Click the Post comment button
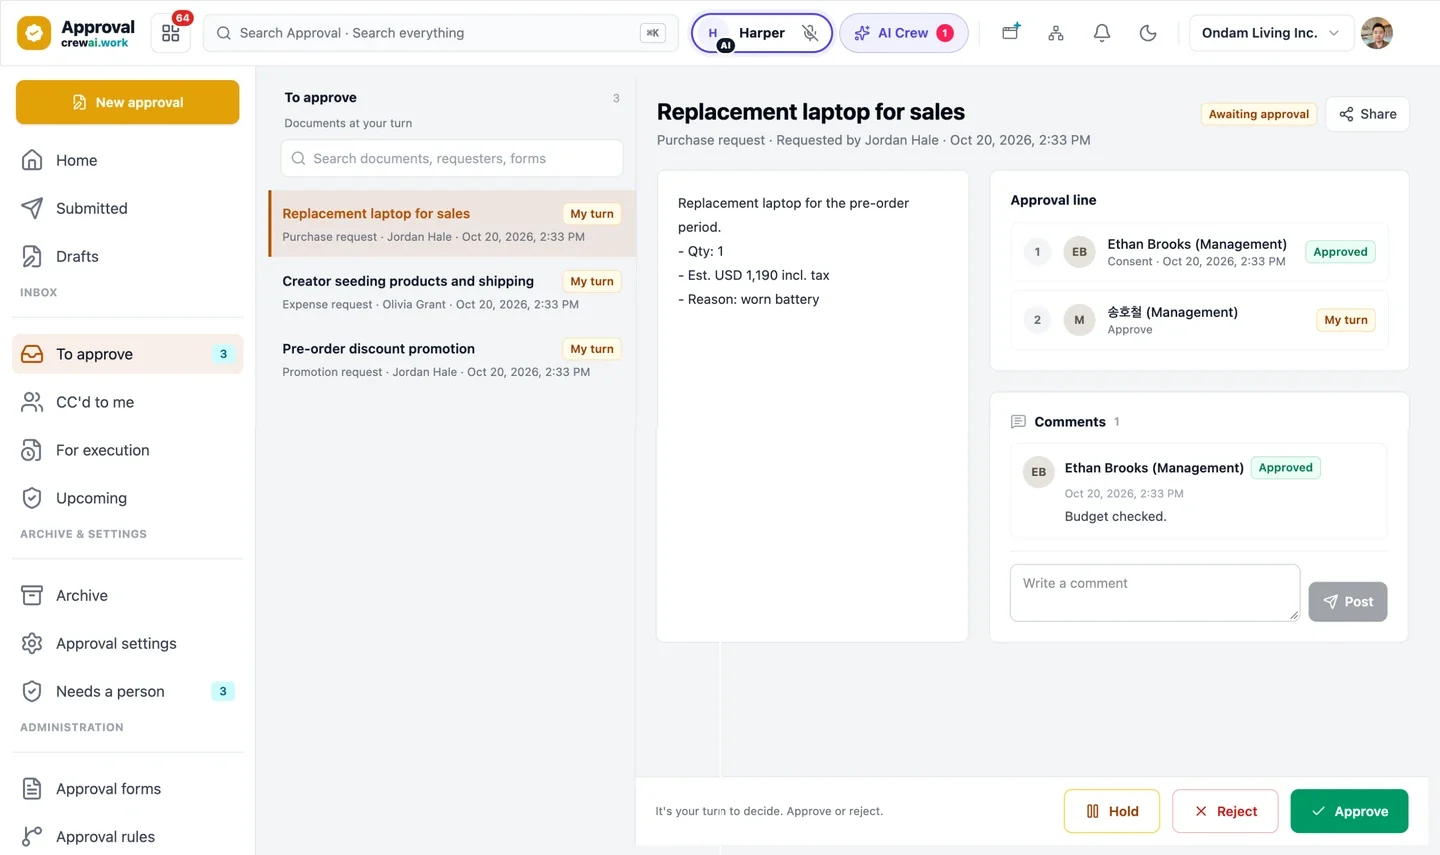This screenshot has height=855, width=1440. pos(1348,602)
